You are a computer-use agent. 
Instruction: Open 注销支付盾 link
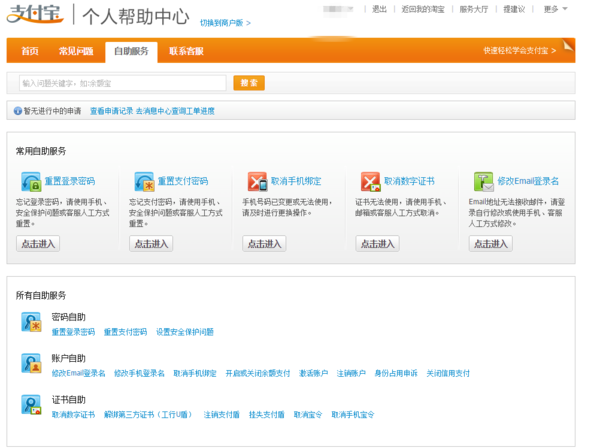[222, 415]
